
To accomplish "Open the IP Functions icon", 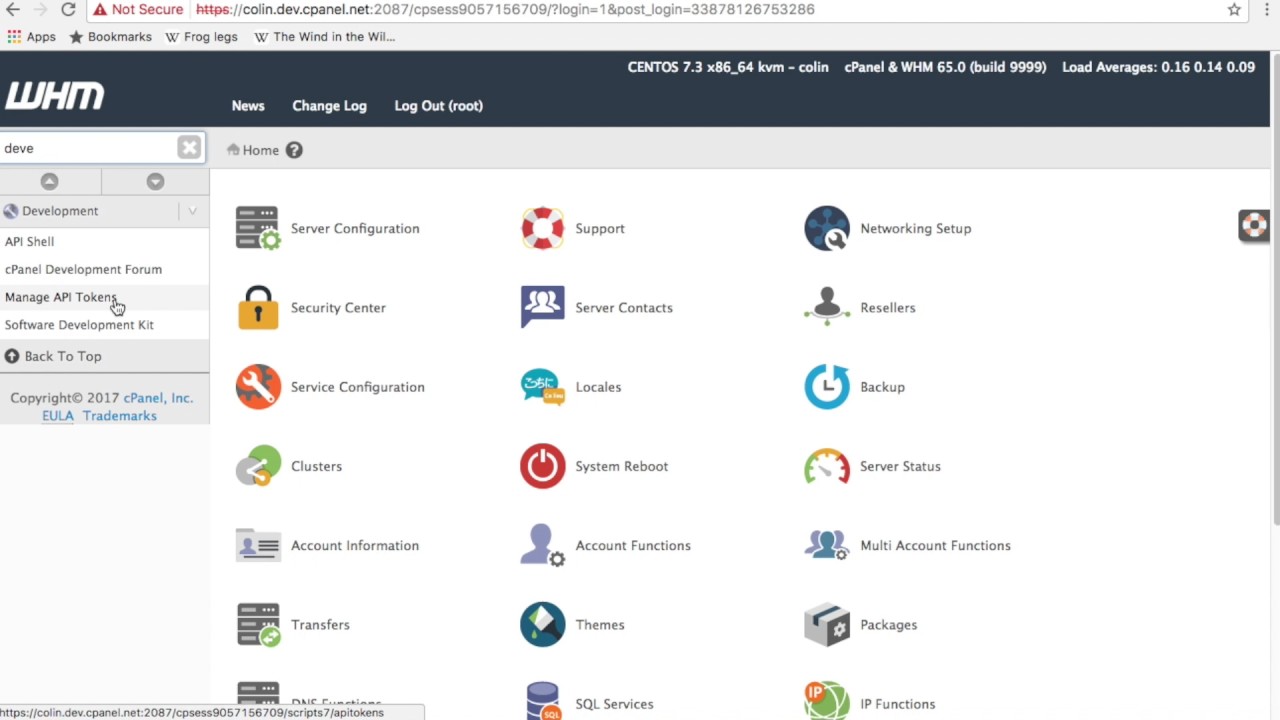I will point(827,701).
